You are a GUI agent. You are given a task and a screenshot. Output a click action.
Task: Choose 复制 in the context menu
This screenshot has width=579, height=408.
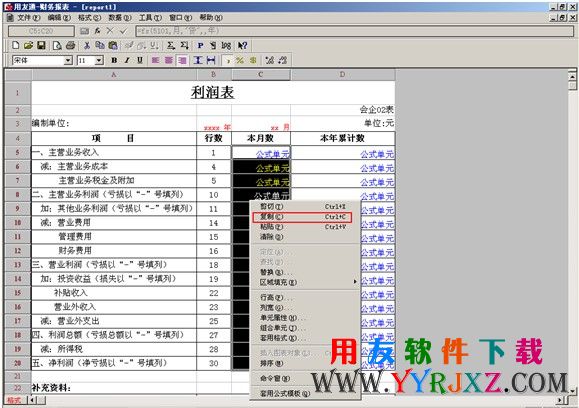(302, 217)
